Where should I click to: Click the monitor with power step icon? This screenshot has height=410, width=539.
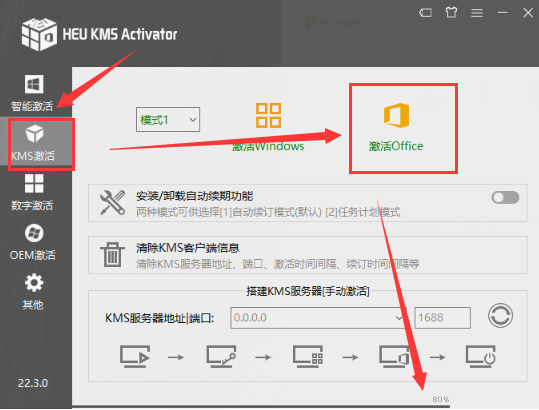tap(481, 356)
